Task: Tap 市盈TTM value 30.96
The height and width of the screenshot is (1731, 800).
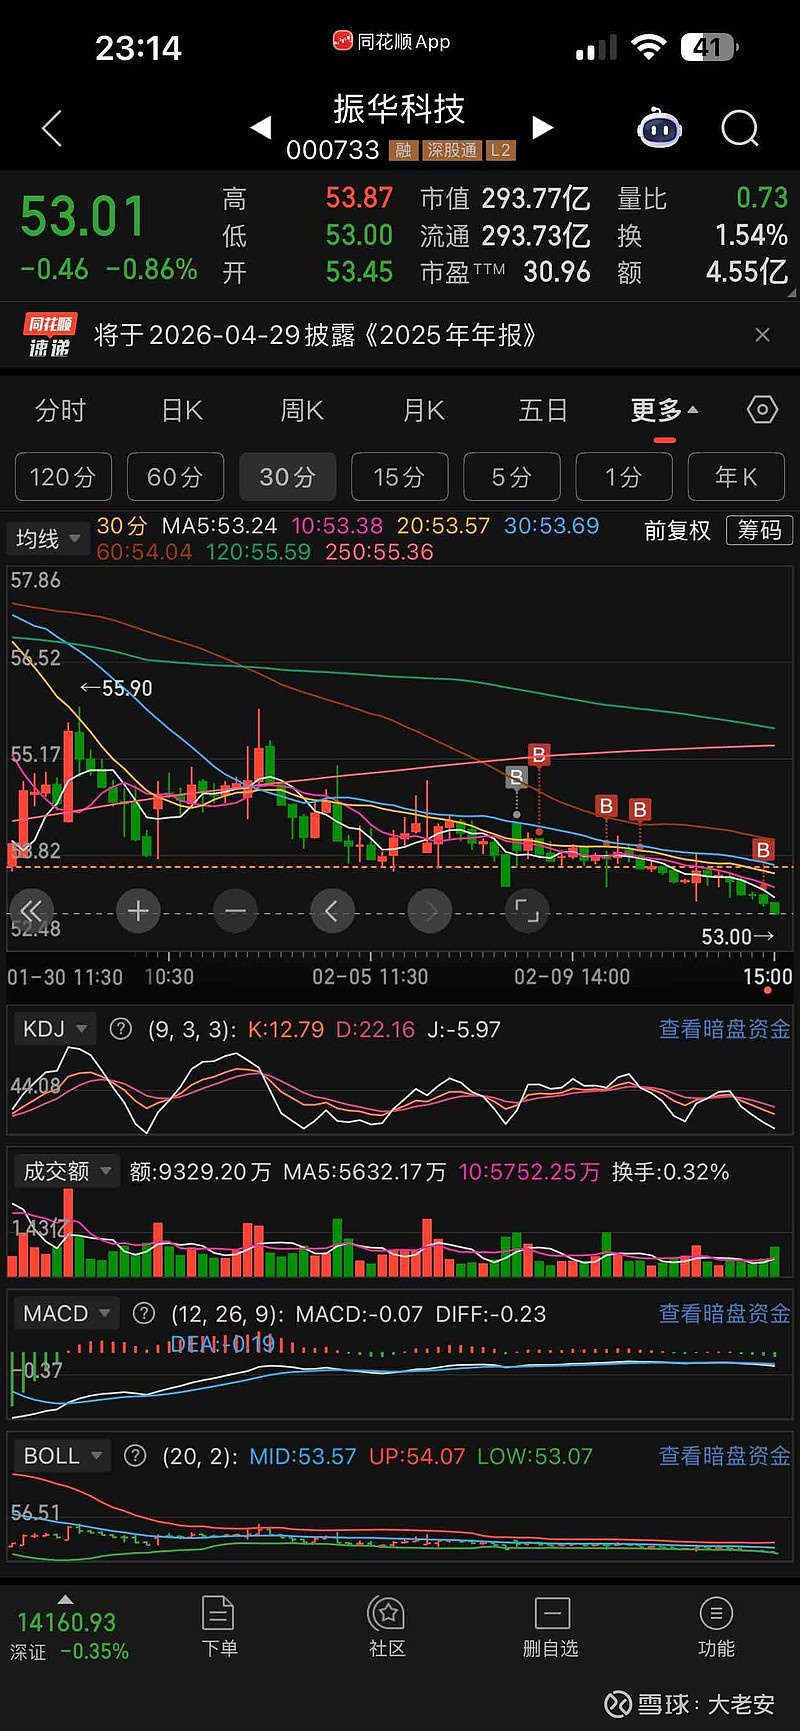Action: 557,272
